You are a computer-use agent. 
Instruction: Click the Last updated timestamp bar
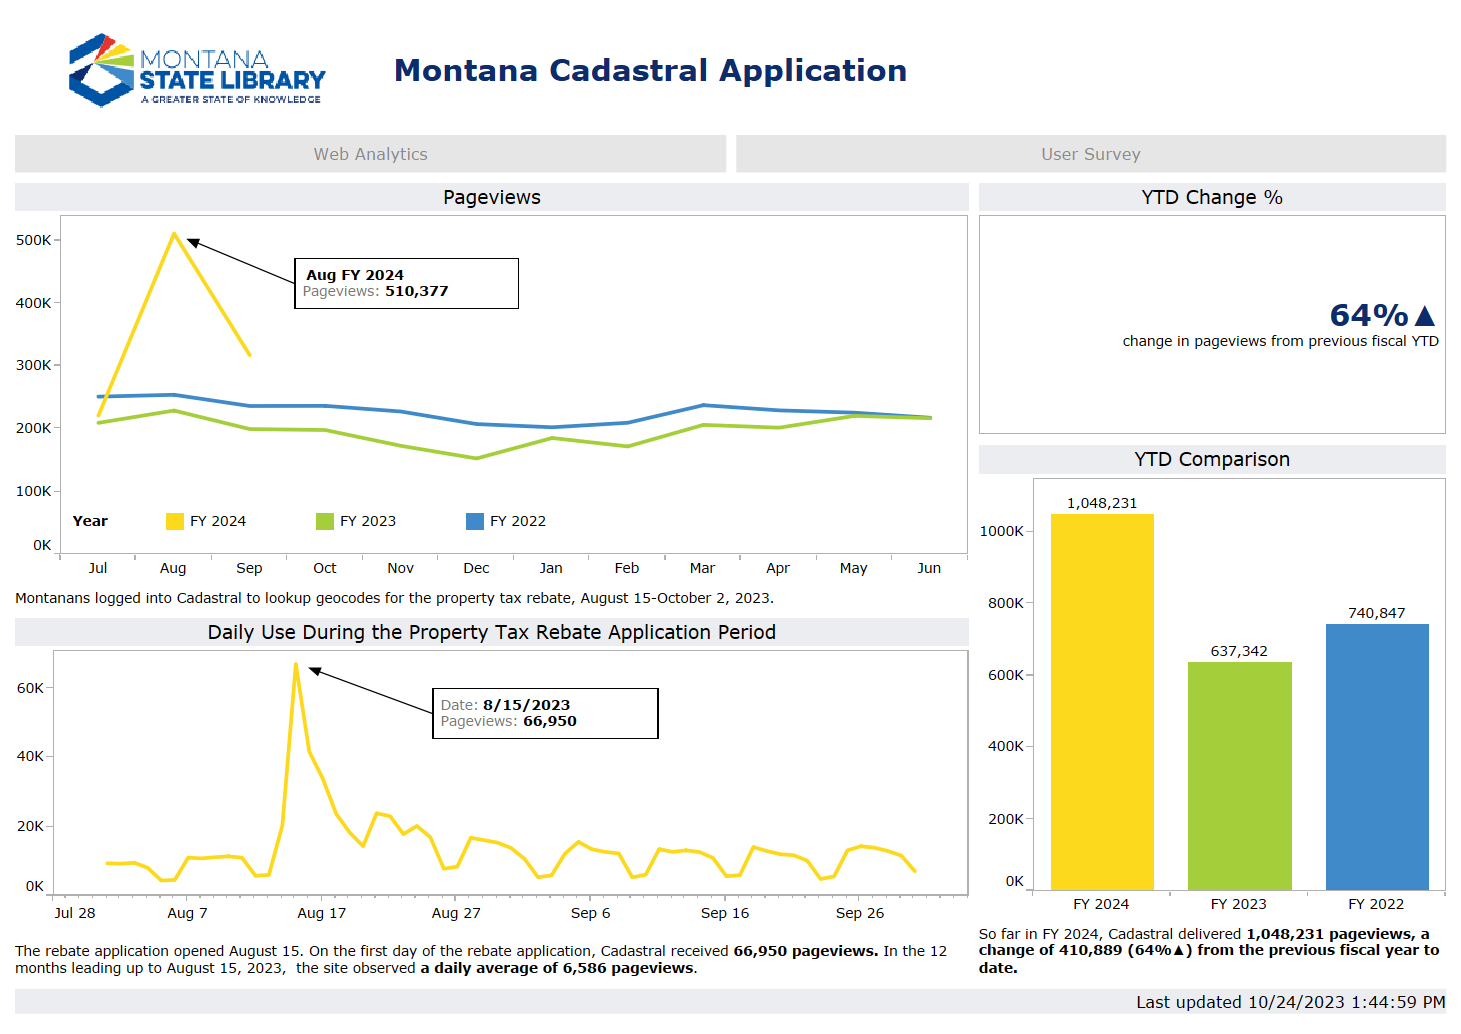1290,1002
